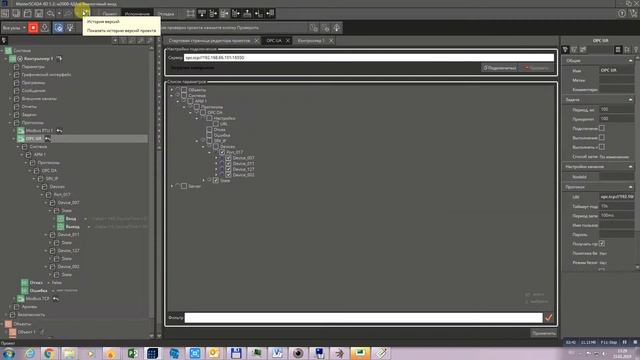640x360 pixels.
Task: Click the link arrow beside Modbus TCP
Action: 56,299
